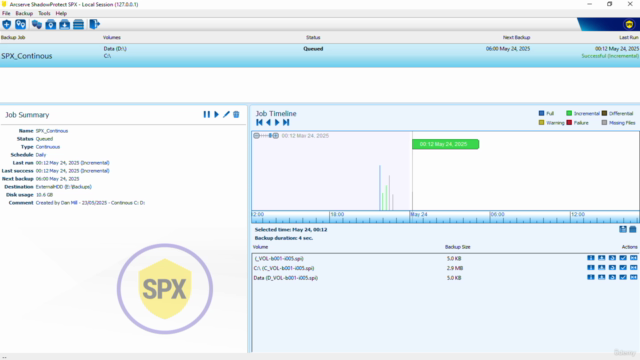Click the timeline zoom out minus button
The height and width of the screenshot is (360, 640).
[x=256, y=136]
